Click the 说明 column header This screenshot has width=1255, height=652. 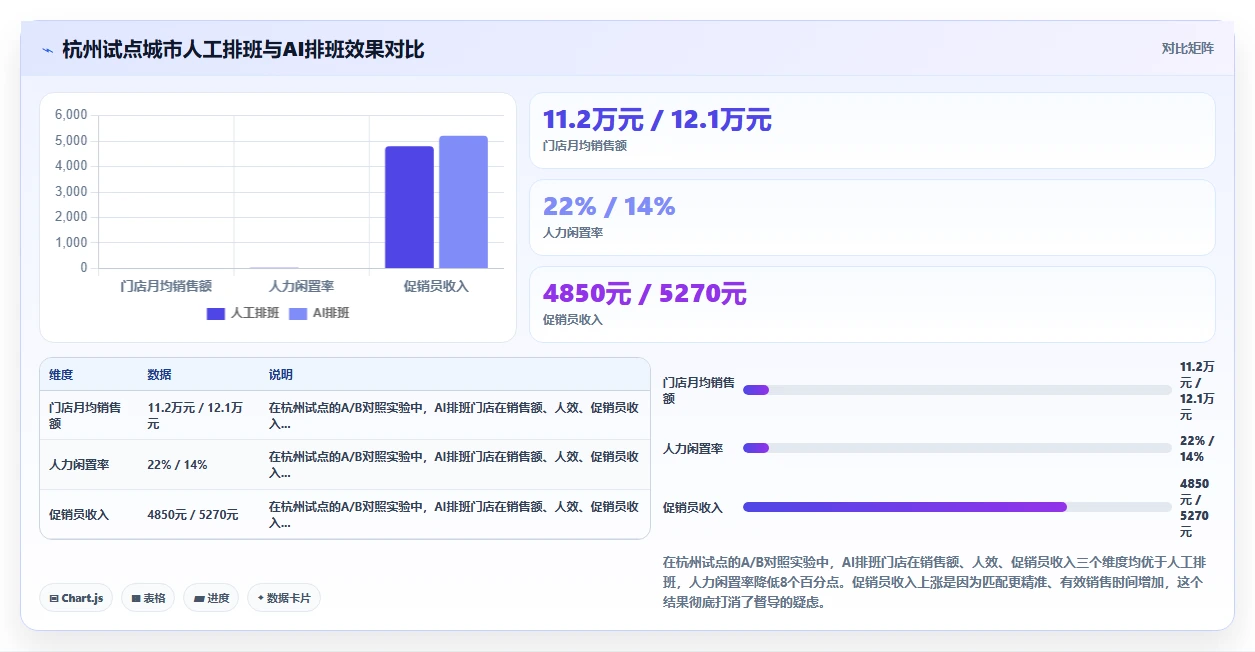281,374
